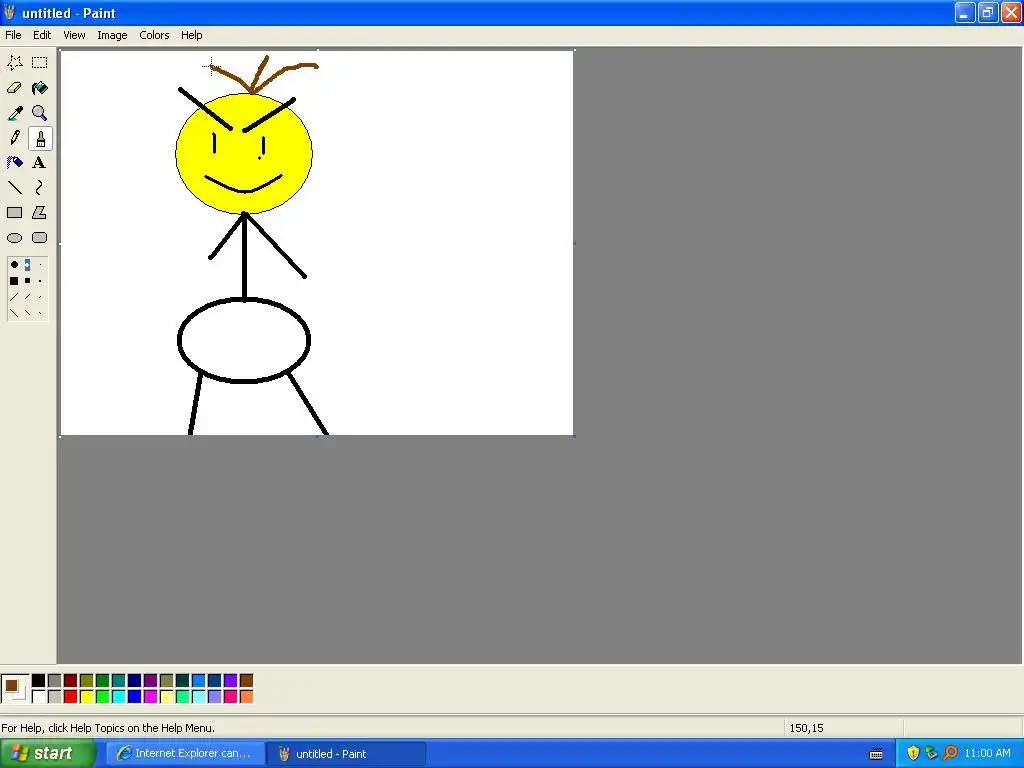Screen dimensions: 1024x768
Task: Pick the black color swatch
Action: pyautogui.click(x=39, y=681)
